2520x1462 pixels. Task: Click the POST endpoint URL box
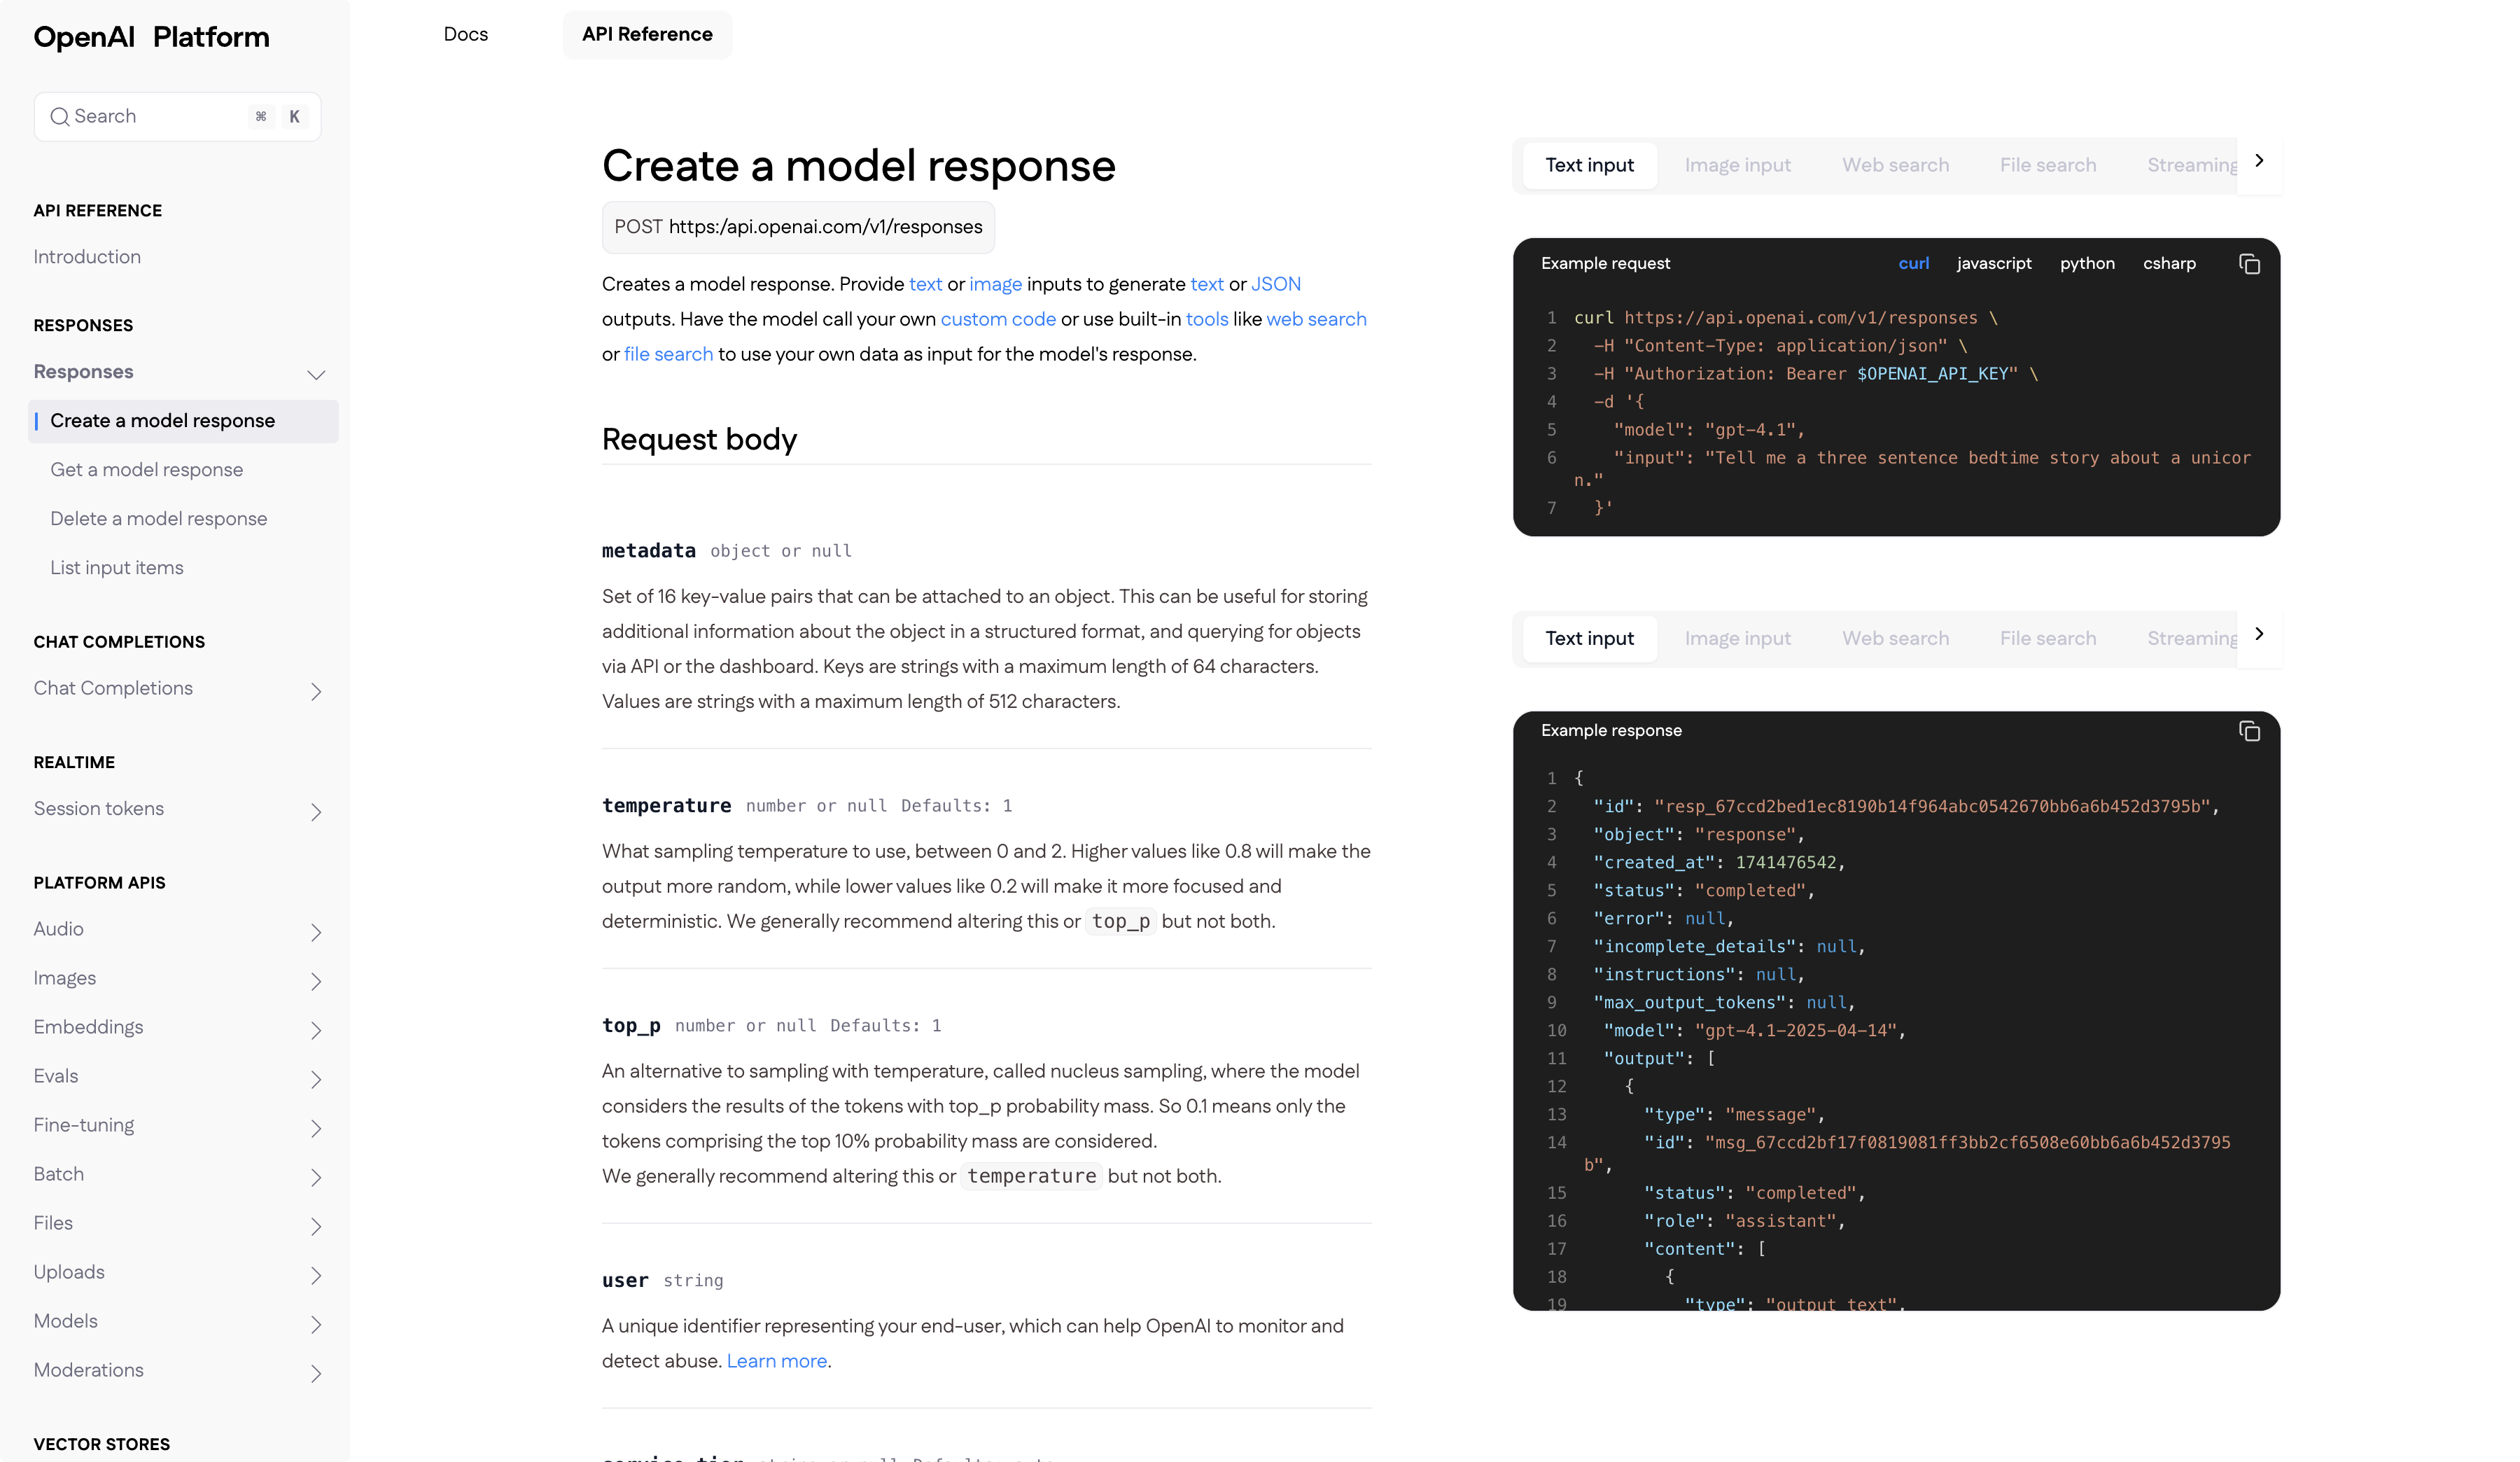click(797, 227)
